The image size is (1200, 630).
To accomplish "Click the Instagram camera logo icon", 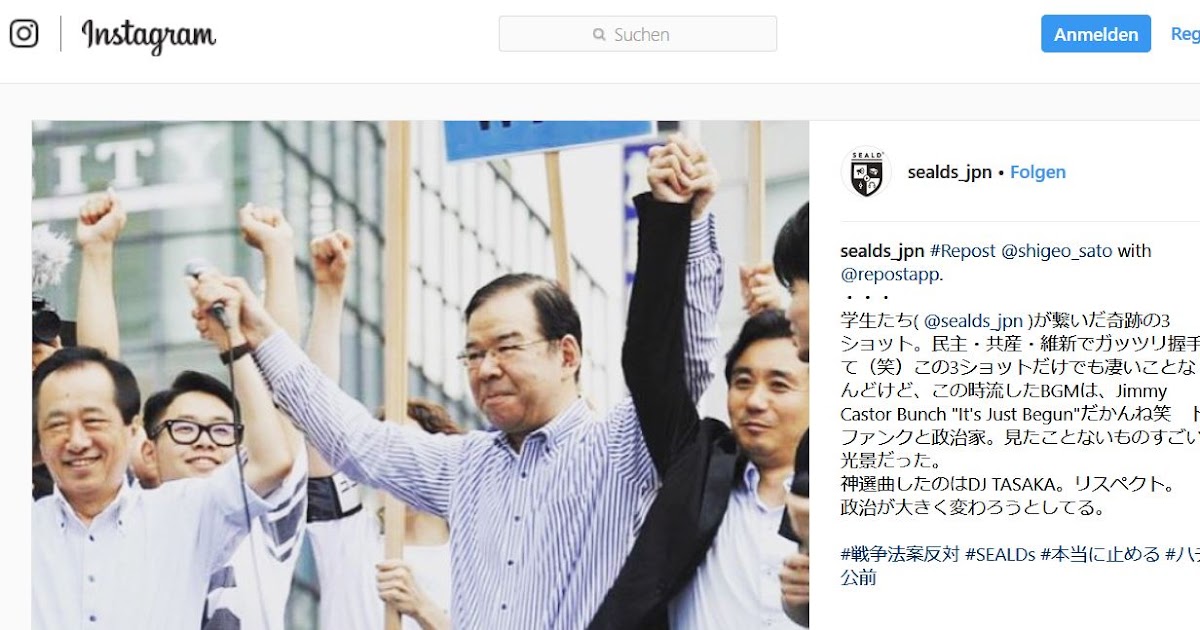I will (24, 34).
